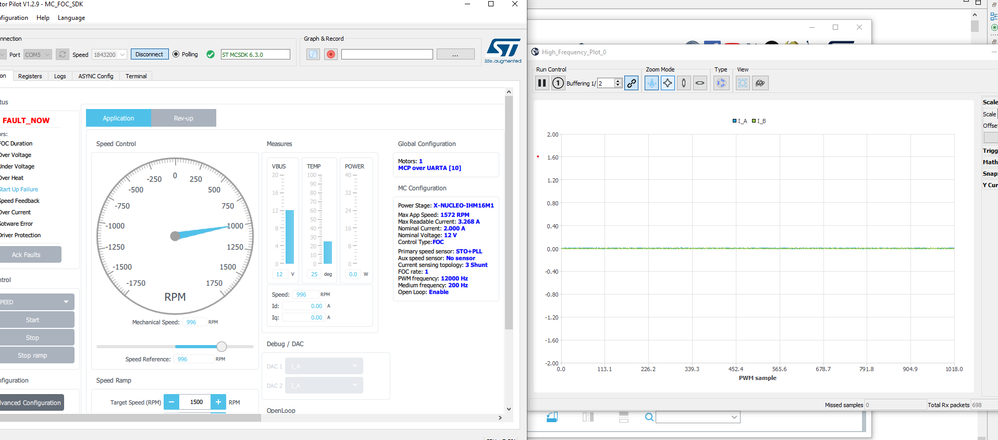Open the Registers tab
The height and width of the screenshot is (440, 998).
pyautogui.click(x=30, y=76)
